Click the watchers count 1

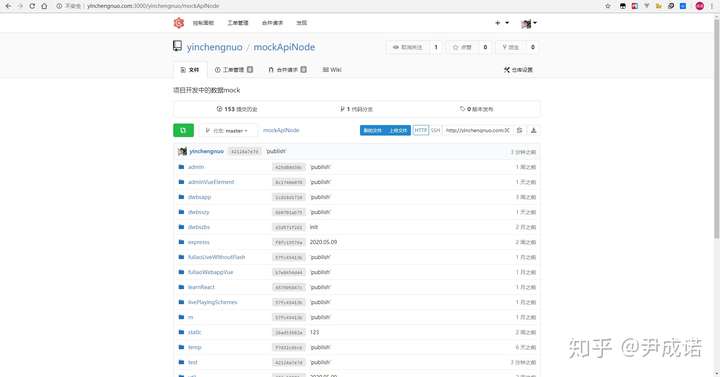tap(436, 47)
